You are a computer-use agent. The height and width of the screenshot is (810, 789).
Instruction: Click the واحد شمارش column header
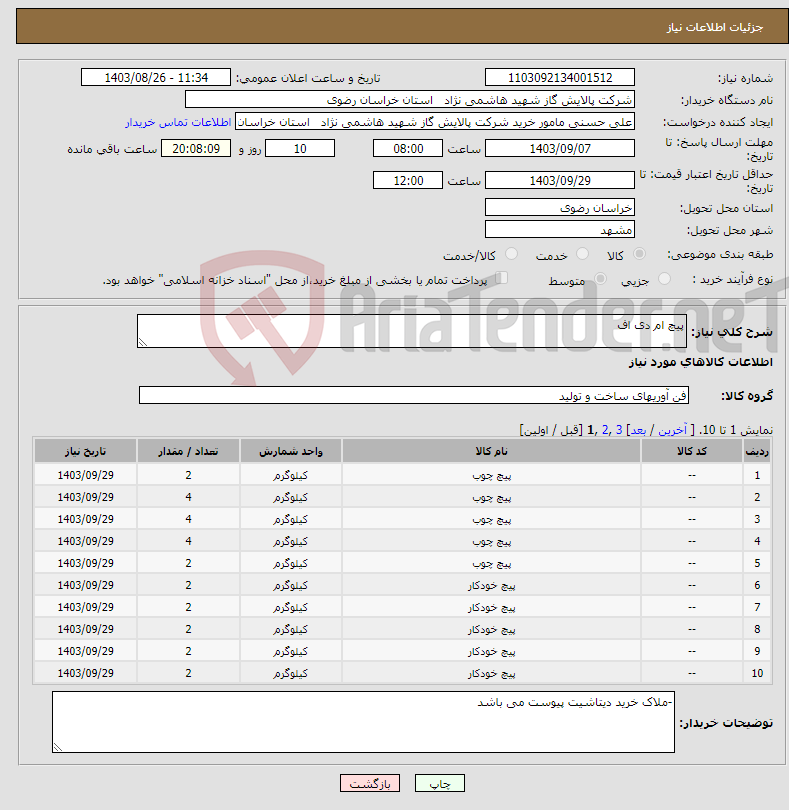[290, 451]
